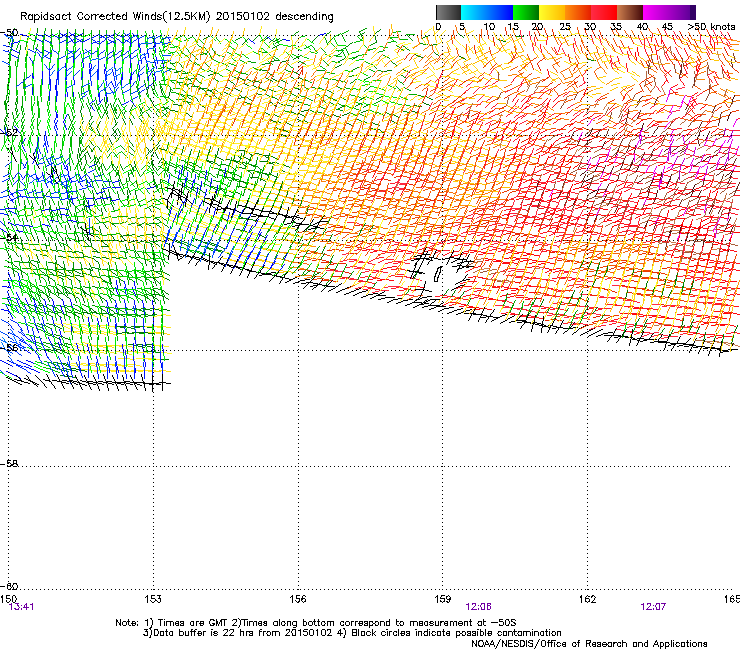740x650 pixels.
Task: Click the '45' legend scale label
Action: pyautogui.click(x=667, y=26)
